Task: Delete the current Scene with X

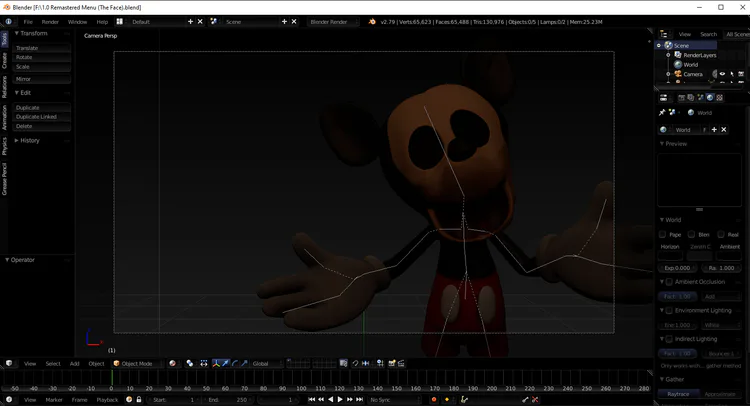Action: click(x=294, y=22)
